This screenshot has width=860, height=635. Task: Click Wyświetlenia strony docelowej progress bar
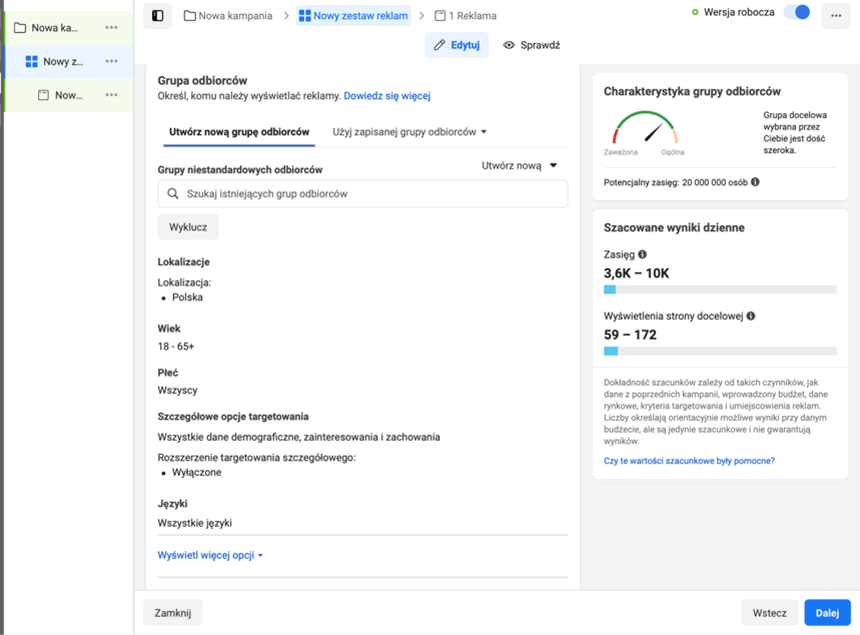point(720,351)
